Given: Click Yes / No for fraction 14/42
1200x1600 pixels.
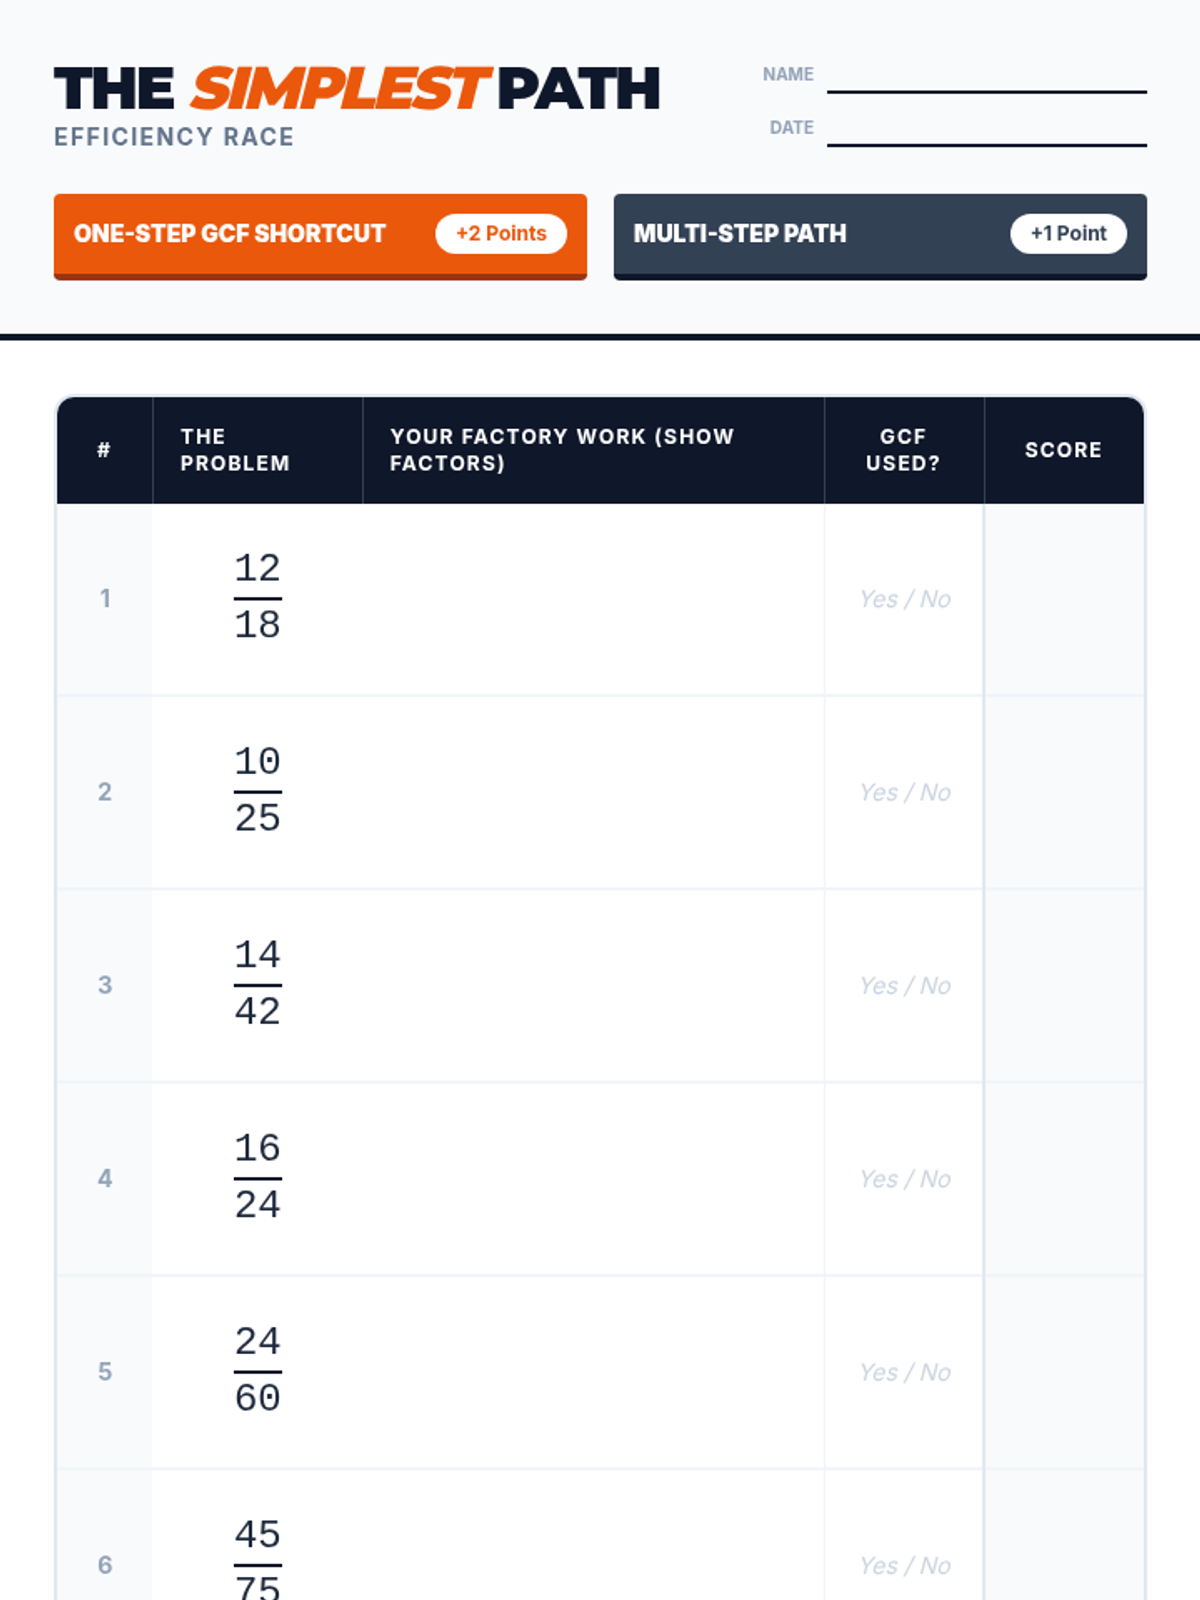Looking at the screenshot, I should click(905, 986).
